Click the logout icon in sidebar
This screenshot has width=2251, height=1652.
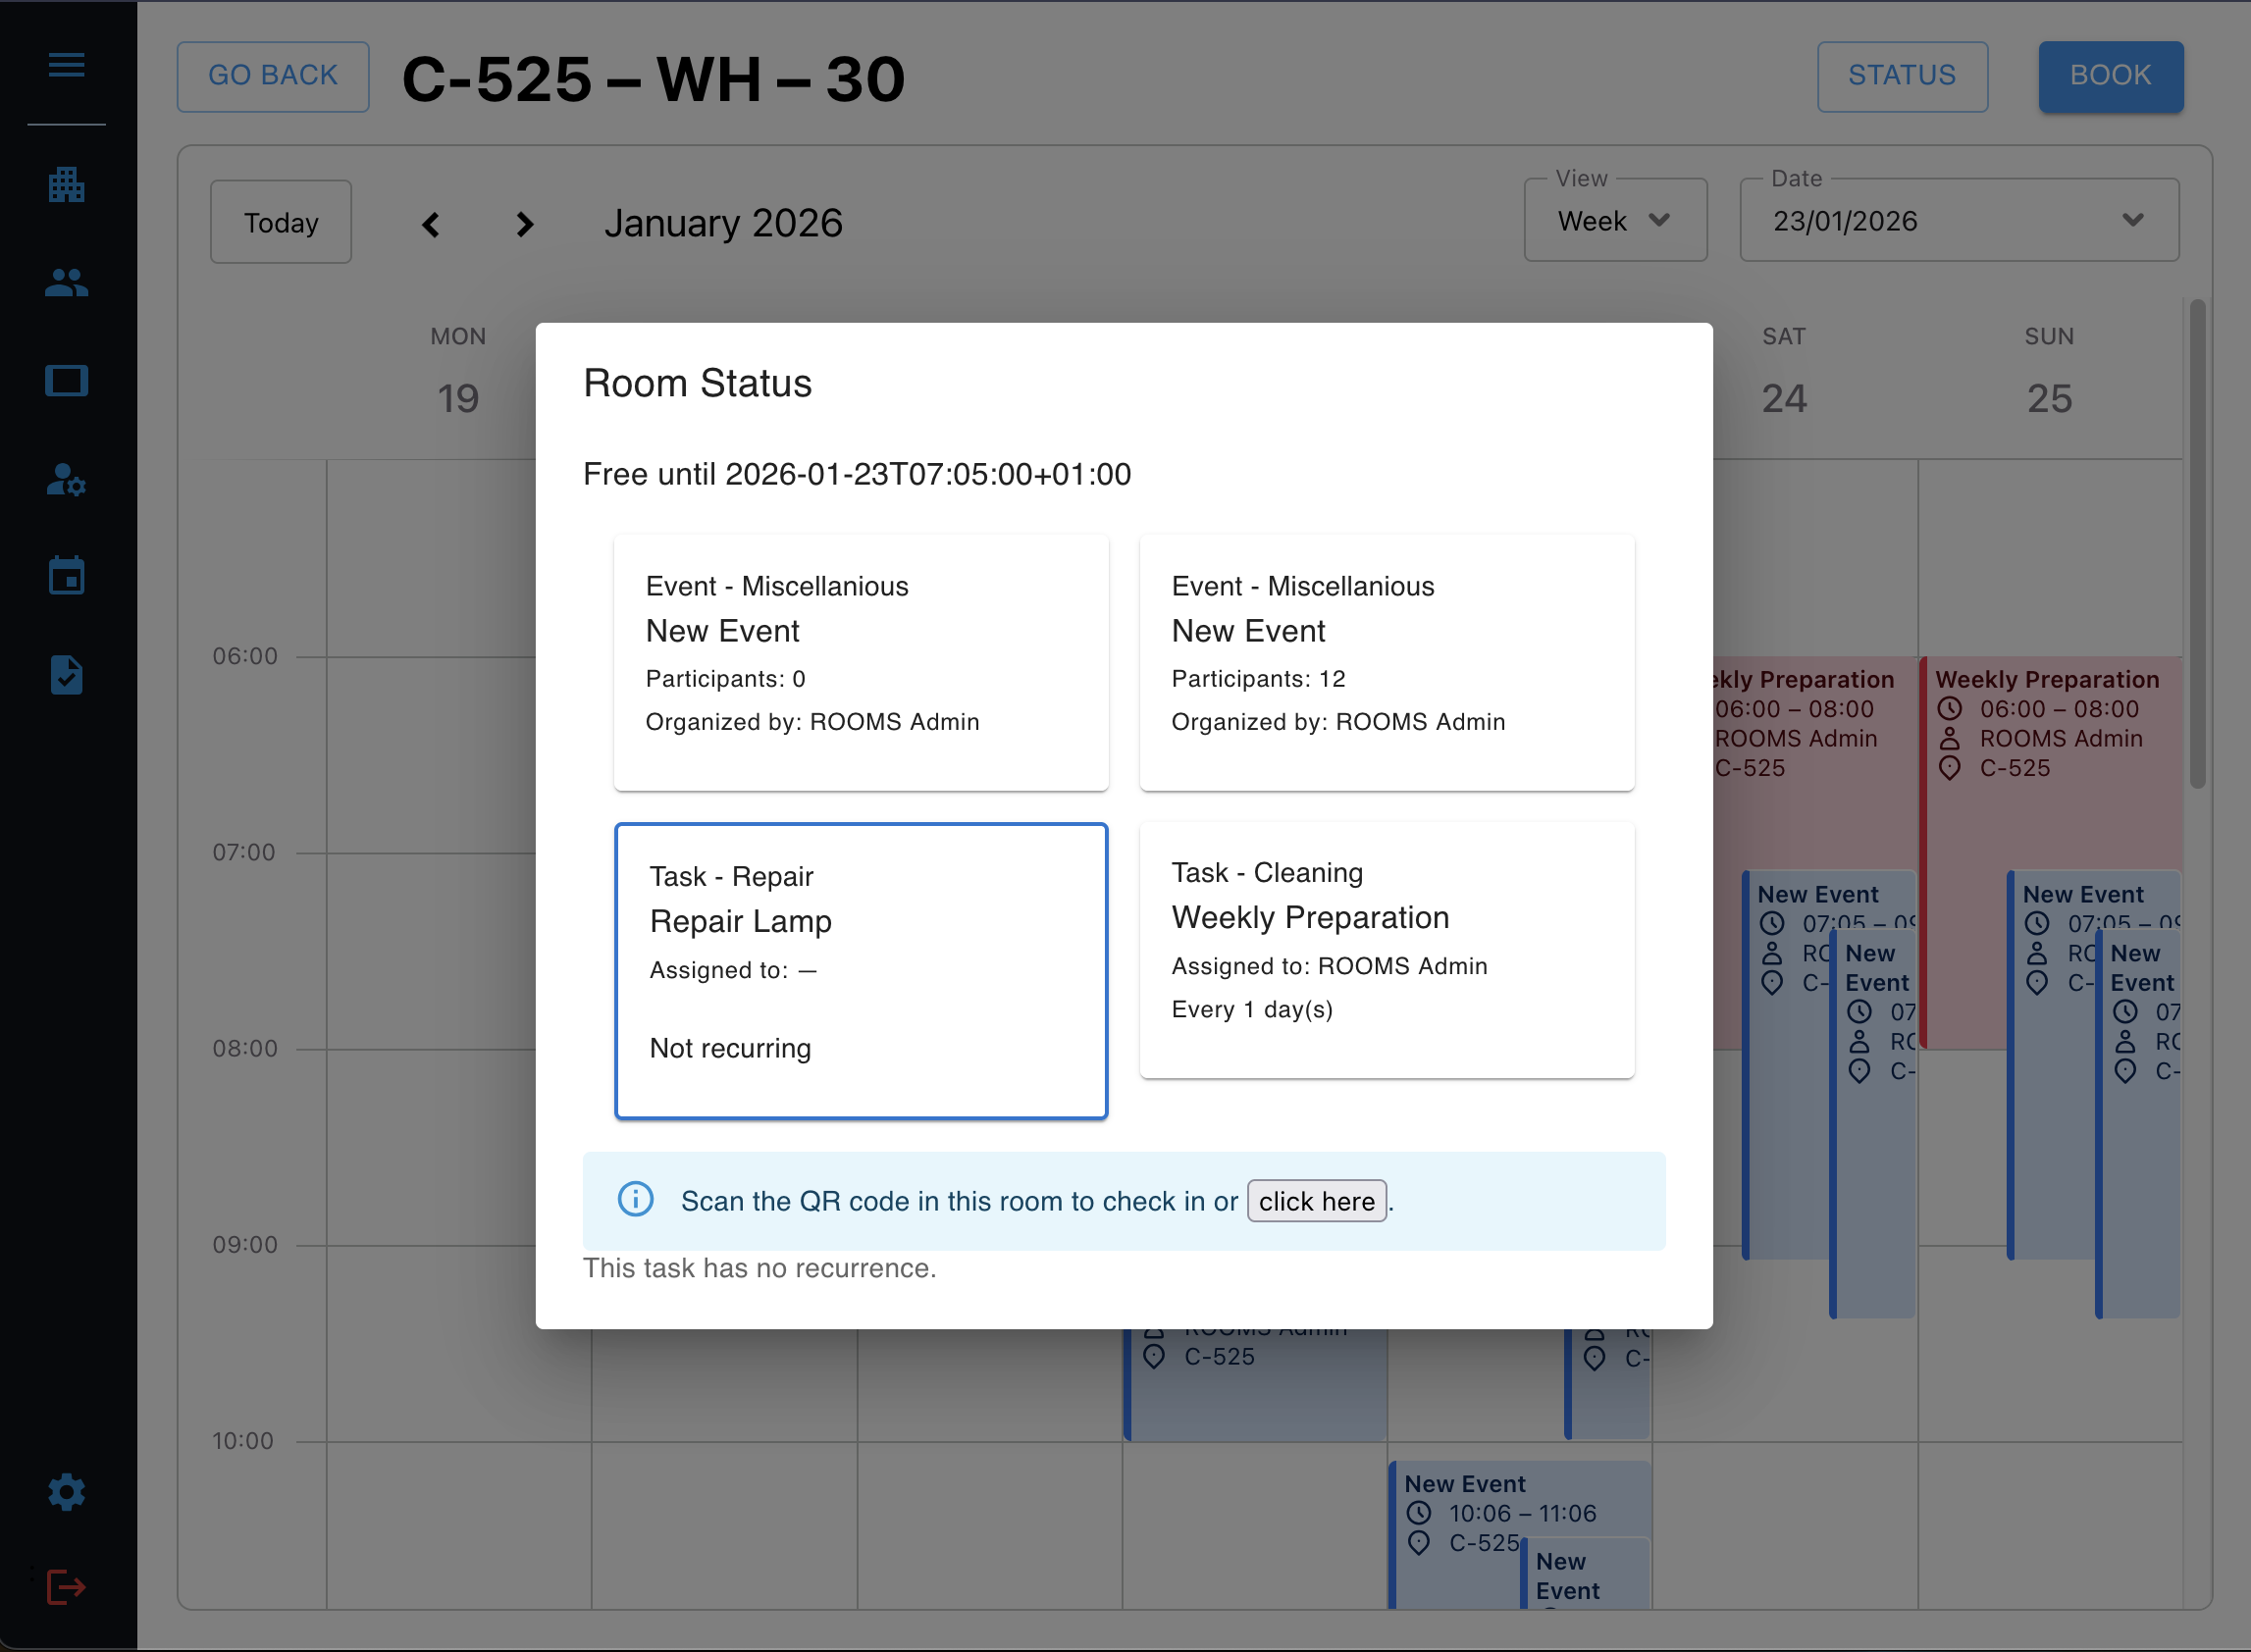pos(66,1586)
